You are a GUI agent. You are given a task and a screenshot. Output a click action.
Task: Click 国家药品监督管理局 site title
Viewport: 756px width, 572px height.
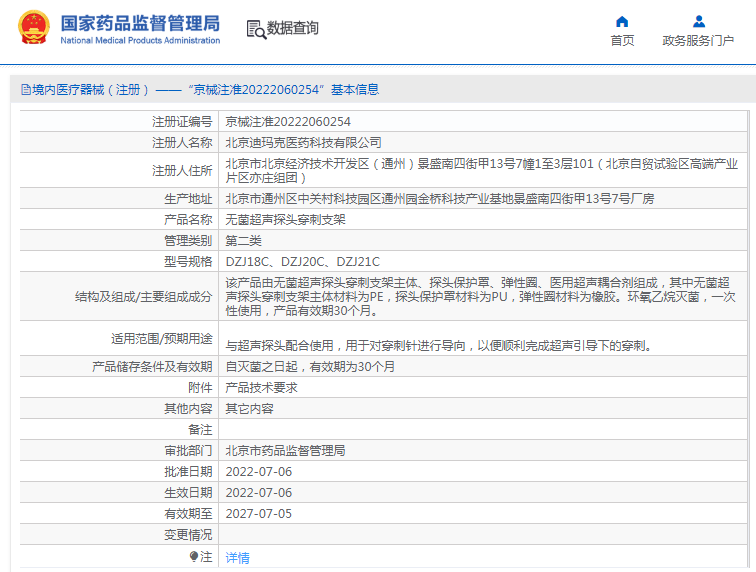(x=140, y=24)
